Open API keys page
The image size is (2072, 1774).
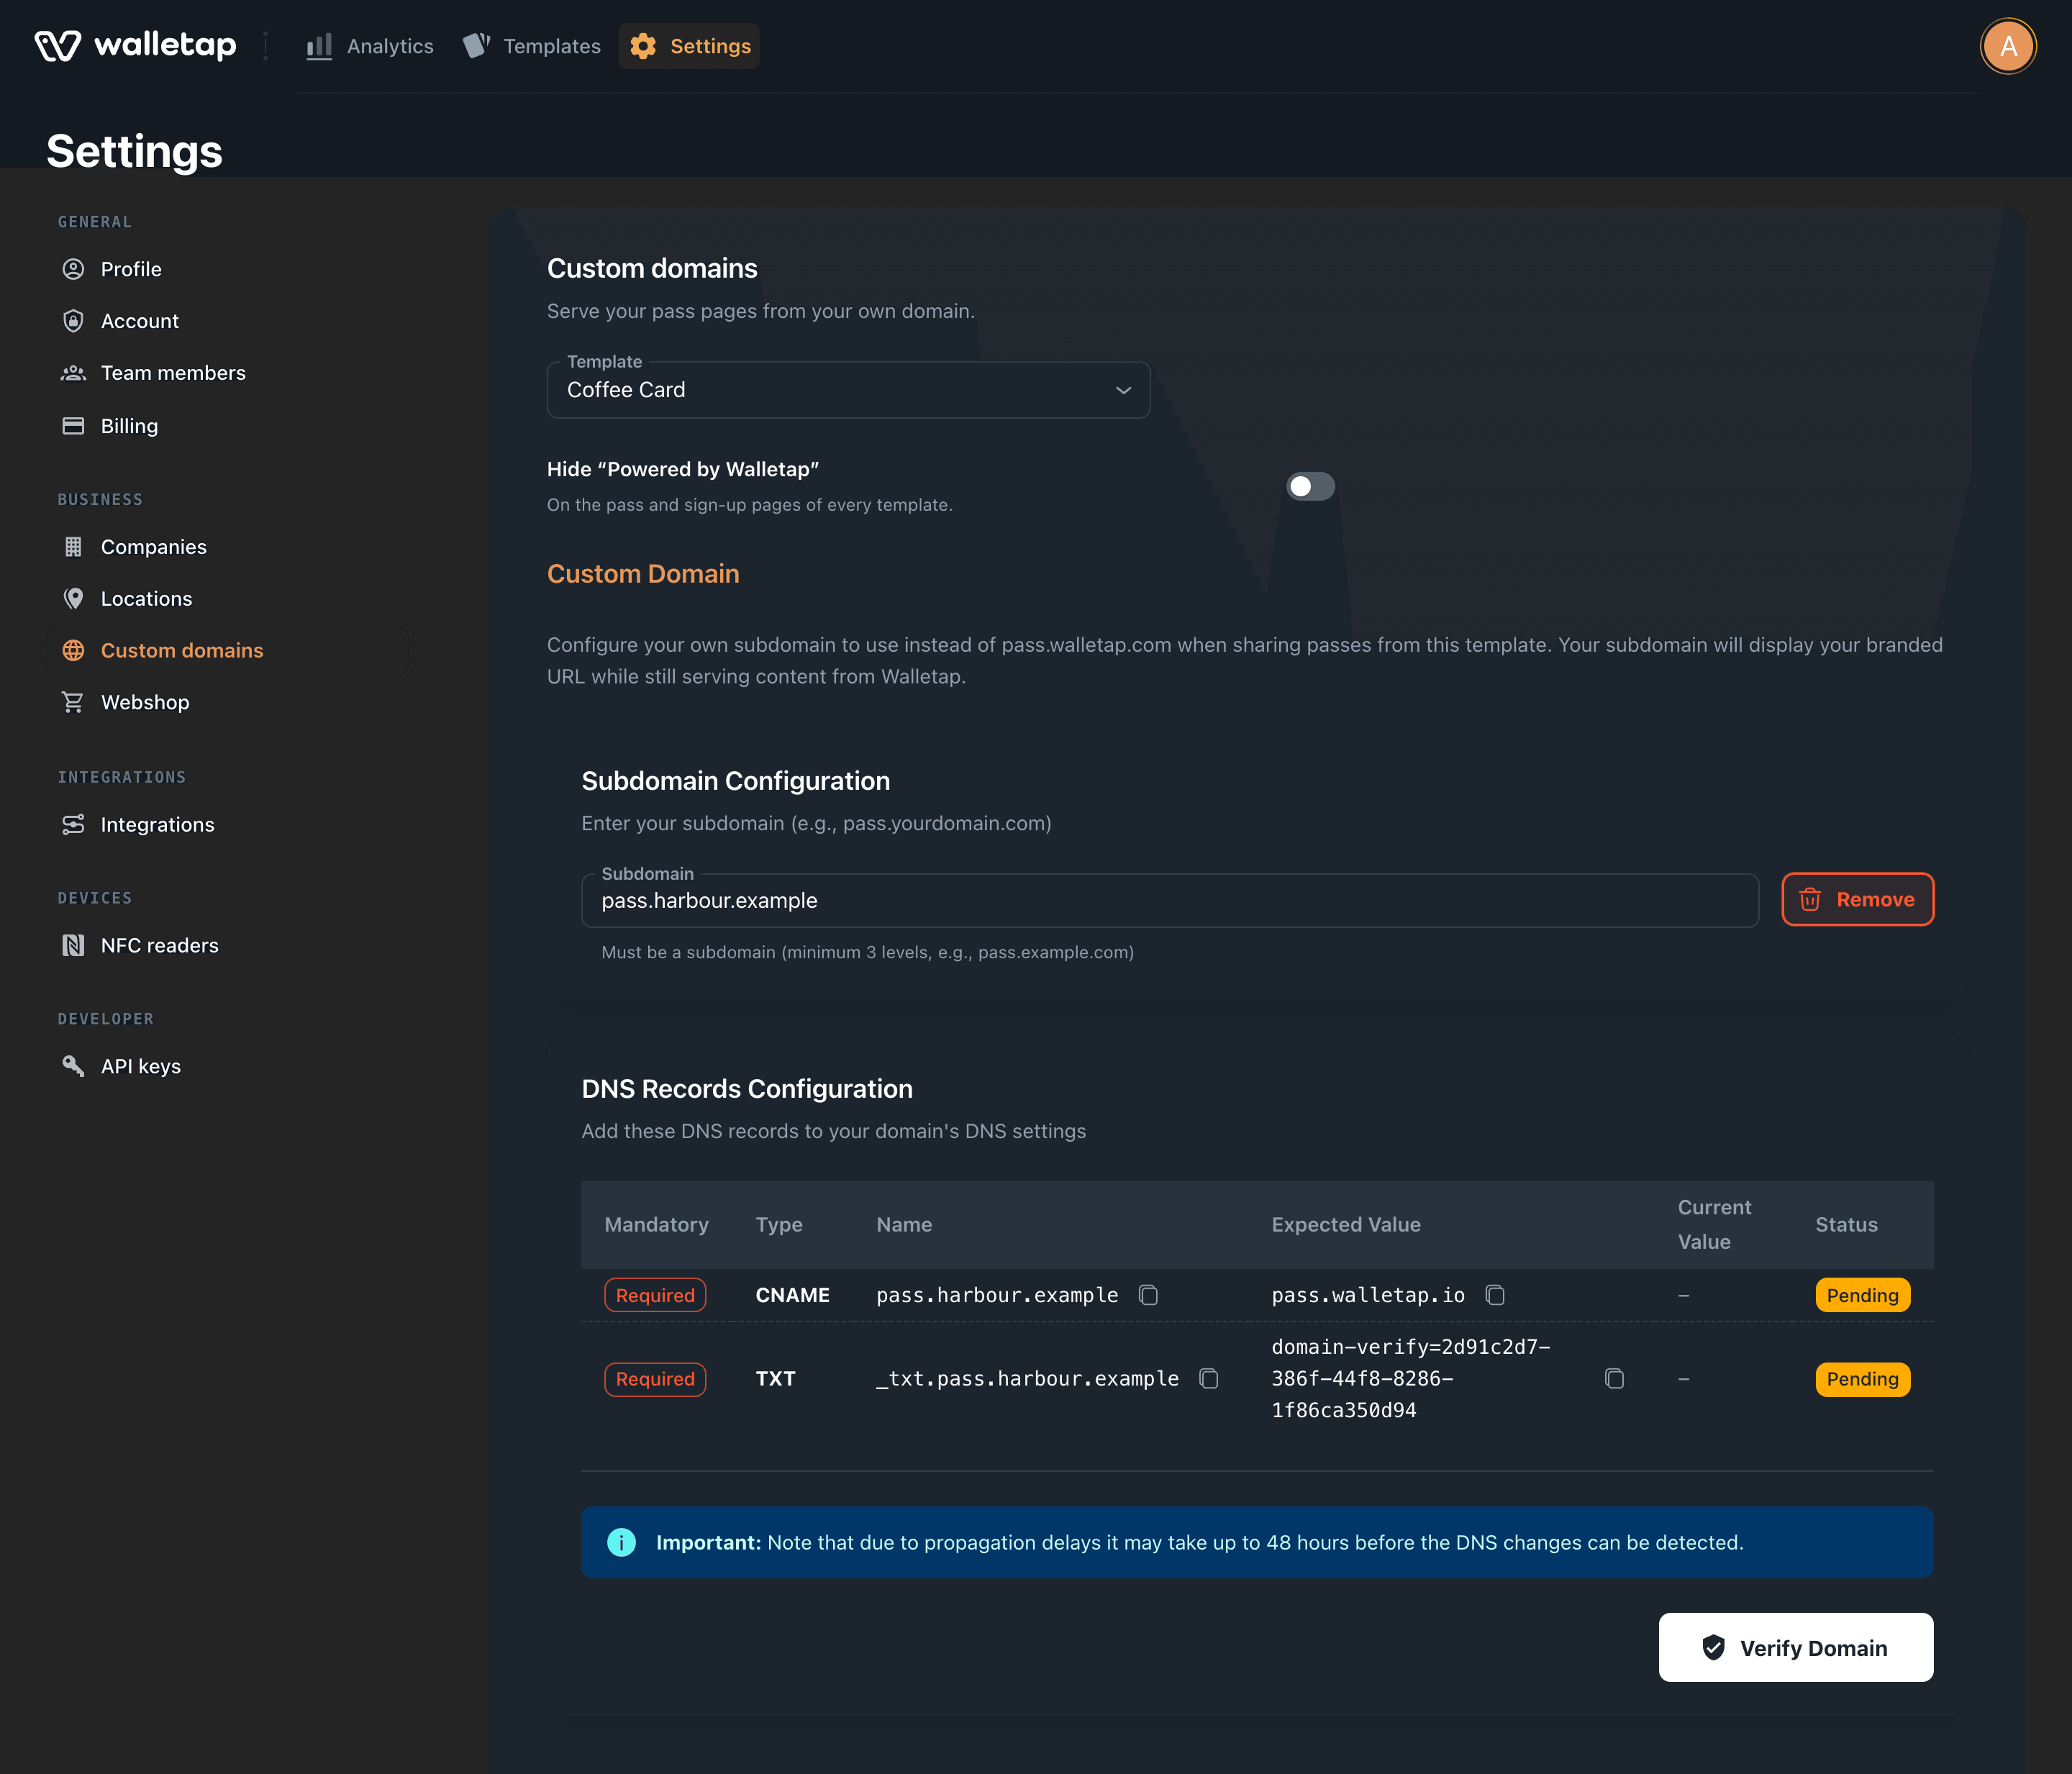coord(228,1066)
